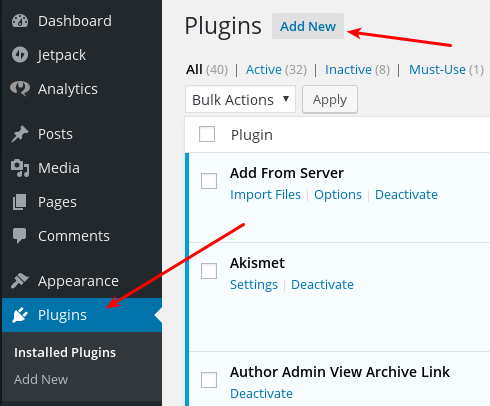Click Add New button beside Plugins title
Viewport: 490px width, 406px height.
point(308,26)
